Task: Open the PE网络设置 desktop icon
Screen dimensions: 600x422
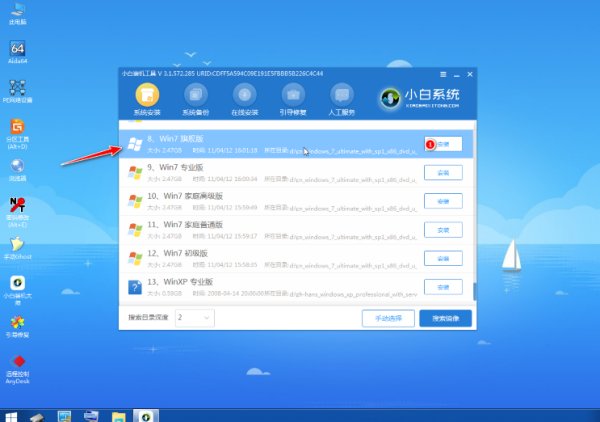Action: pyautogui.click(x=18, y=91)
